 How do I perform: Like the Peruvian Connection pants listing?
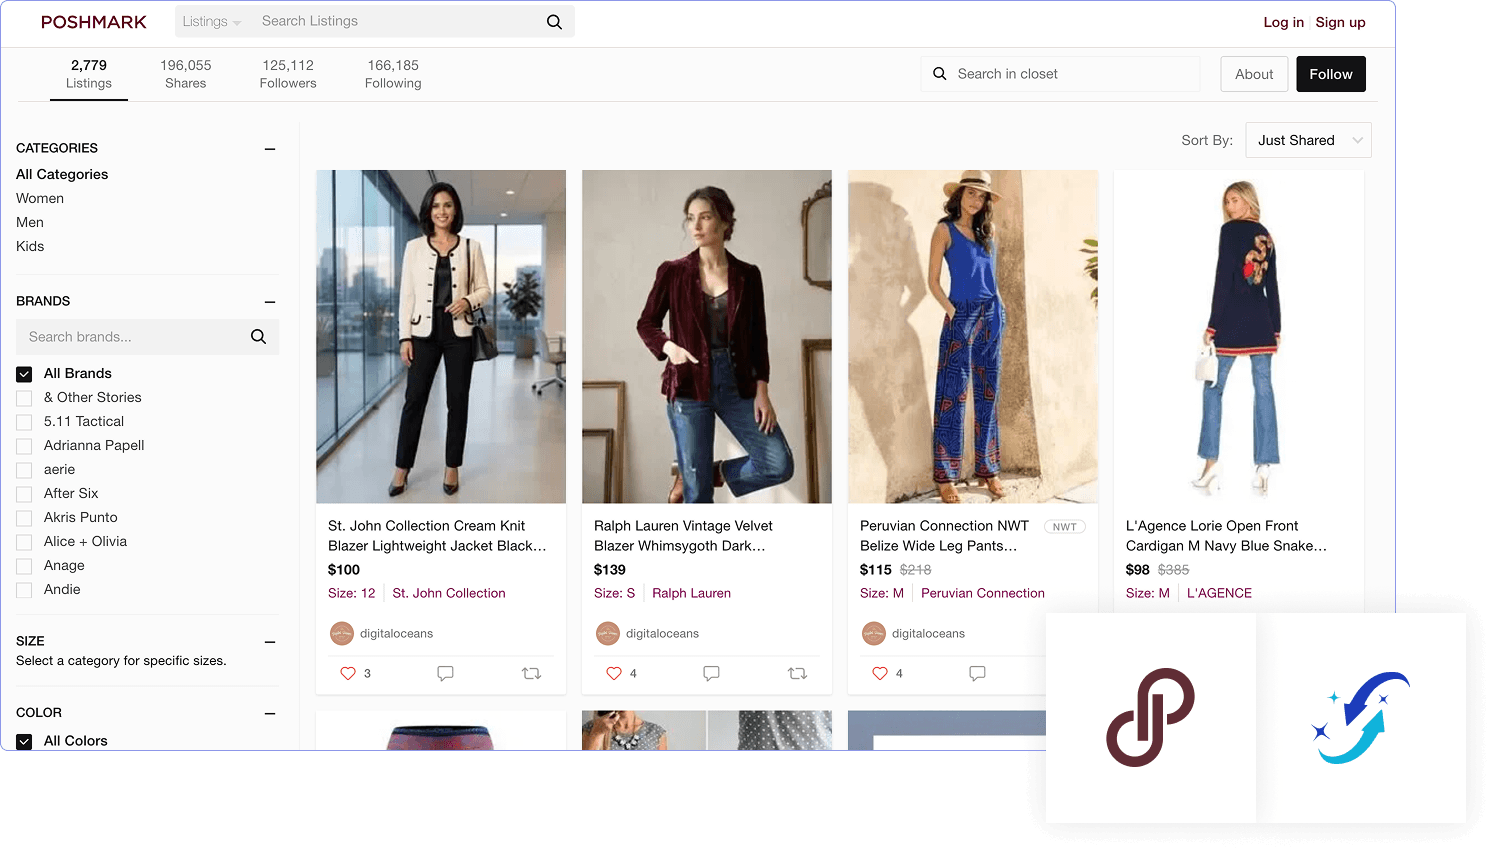[x=880, y=673]
